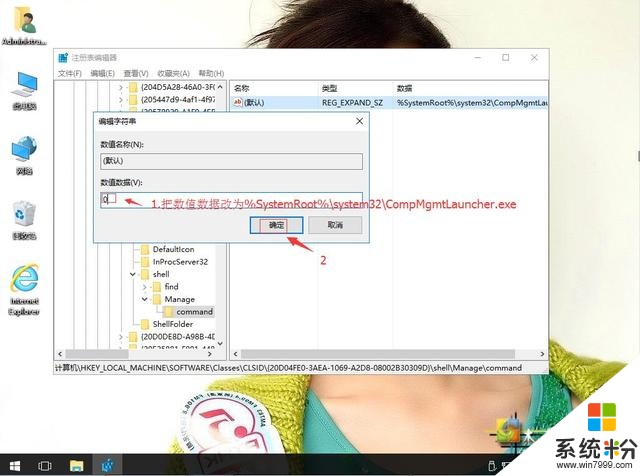Image resolution: width=640 pixels, height=476 pixels.
Task: Click values pane scroll left arrow
Action: (x=236, y=354)
